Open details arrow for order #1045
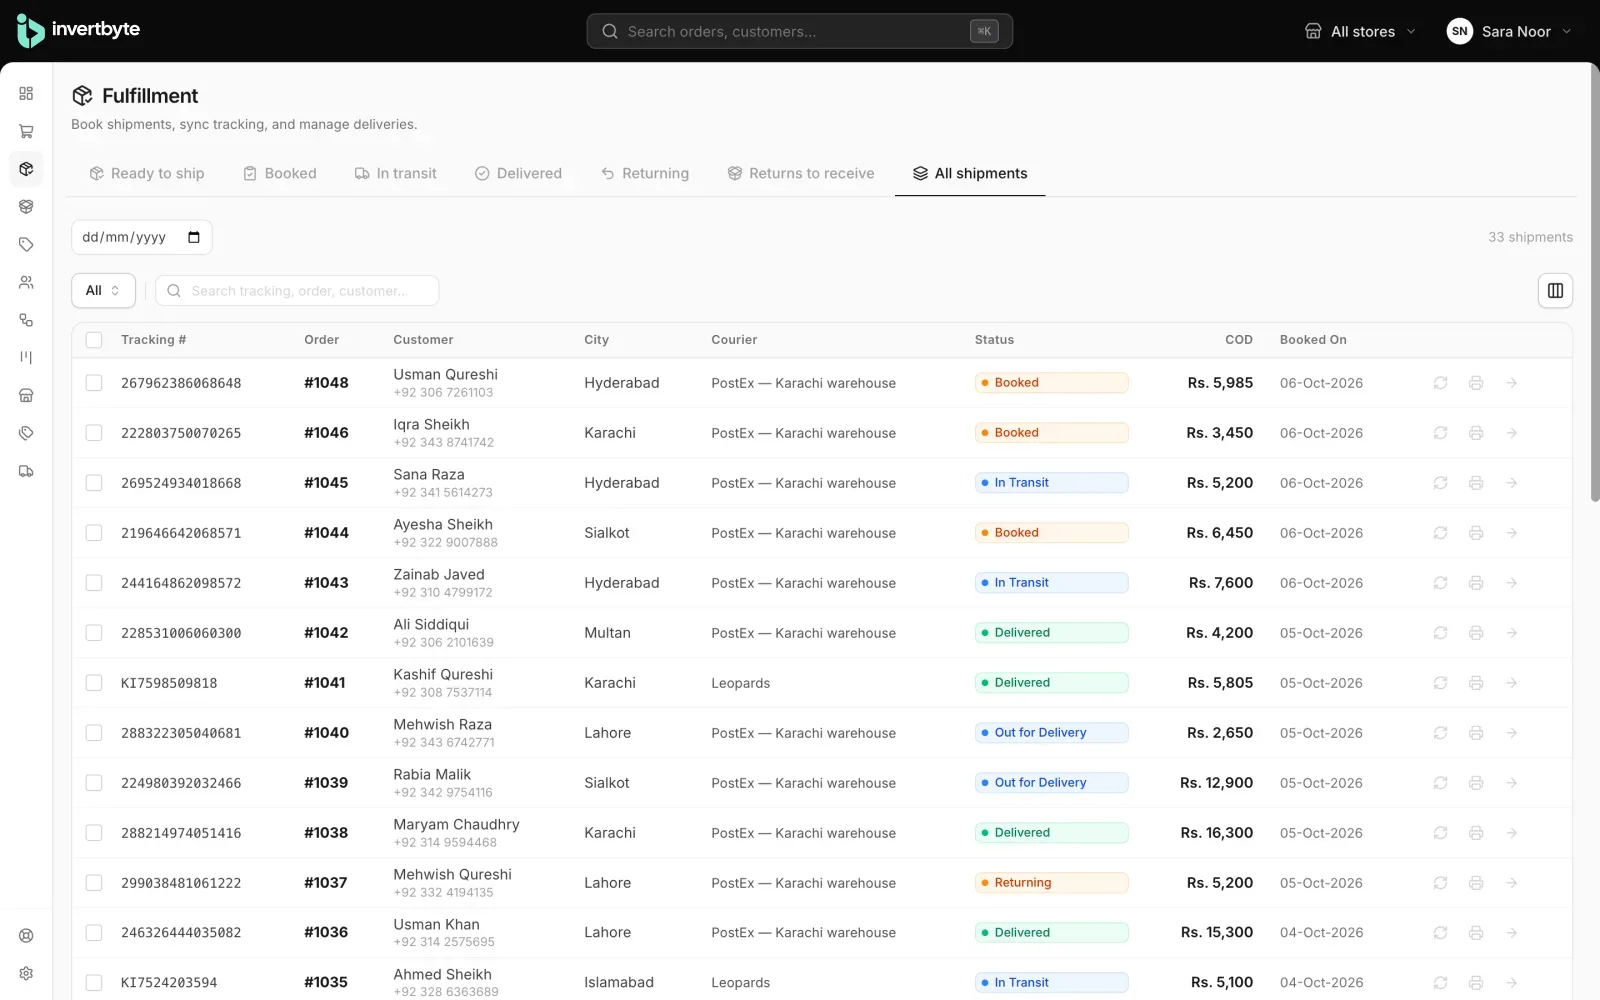 [x=1512, y=483]
